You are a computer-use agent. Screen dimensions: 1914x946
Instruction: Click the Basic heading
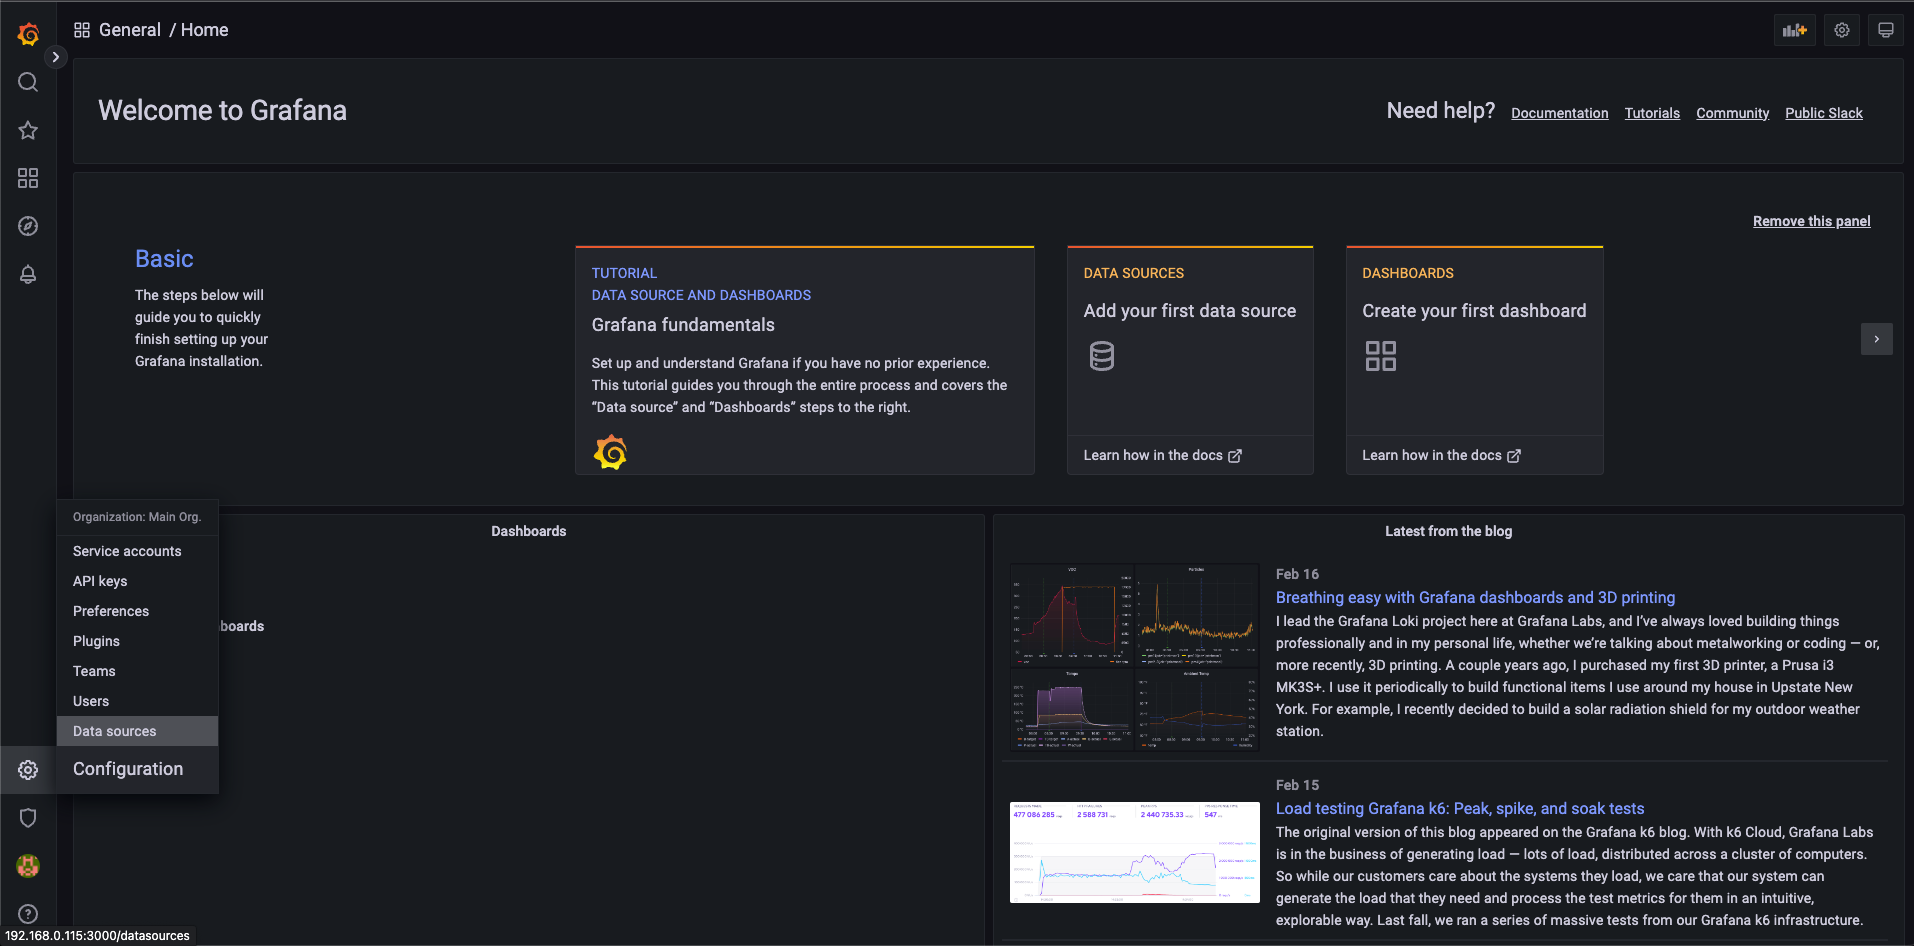click(164, 259)
